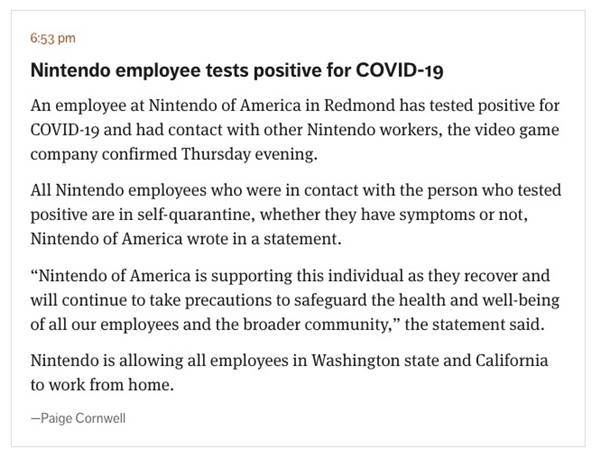Click the phrase the statement said
Viewport: 600px width, 457px height.
(x=474, y=325)
